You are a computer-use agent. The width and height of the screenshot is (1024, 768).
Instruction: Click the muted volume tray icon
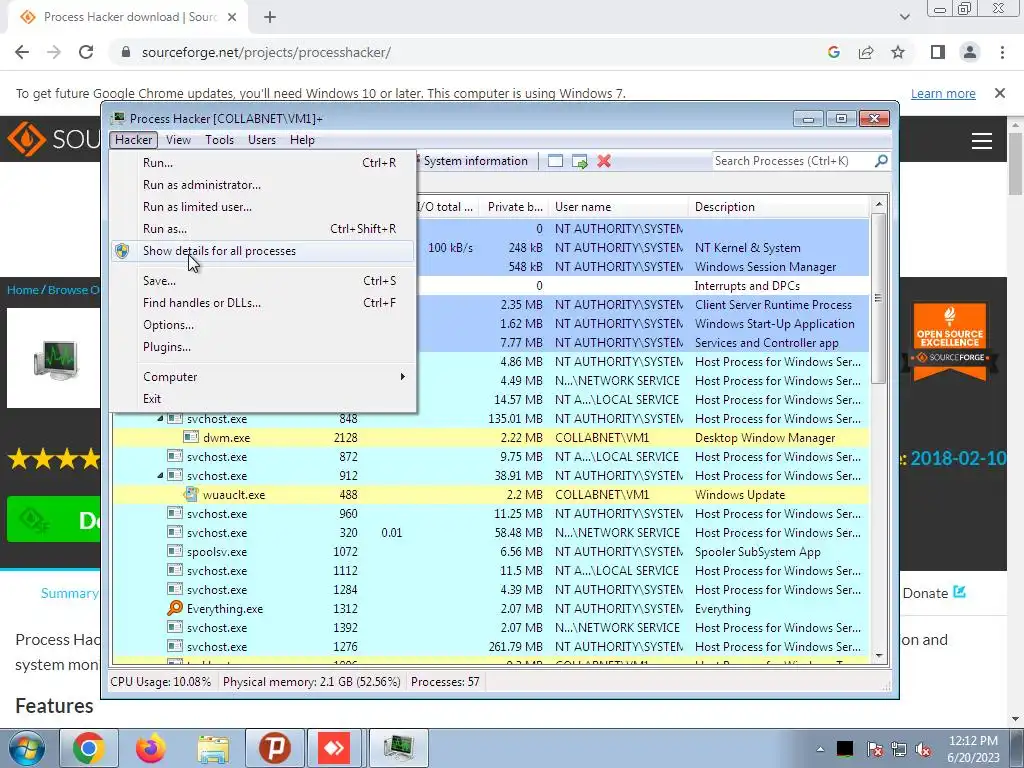pos(923,750)
